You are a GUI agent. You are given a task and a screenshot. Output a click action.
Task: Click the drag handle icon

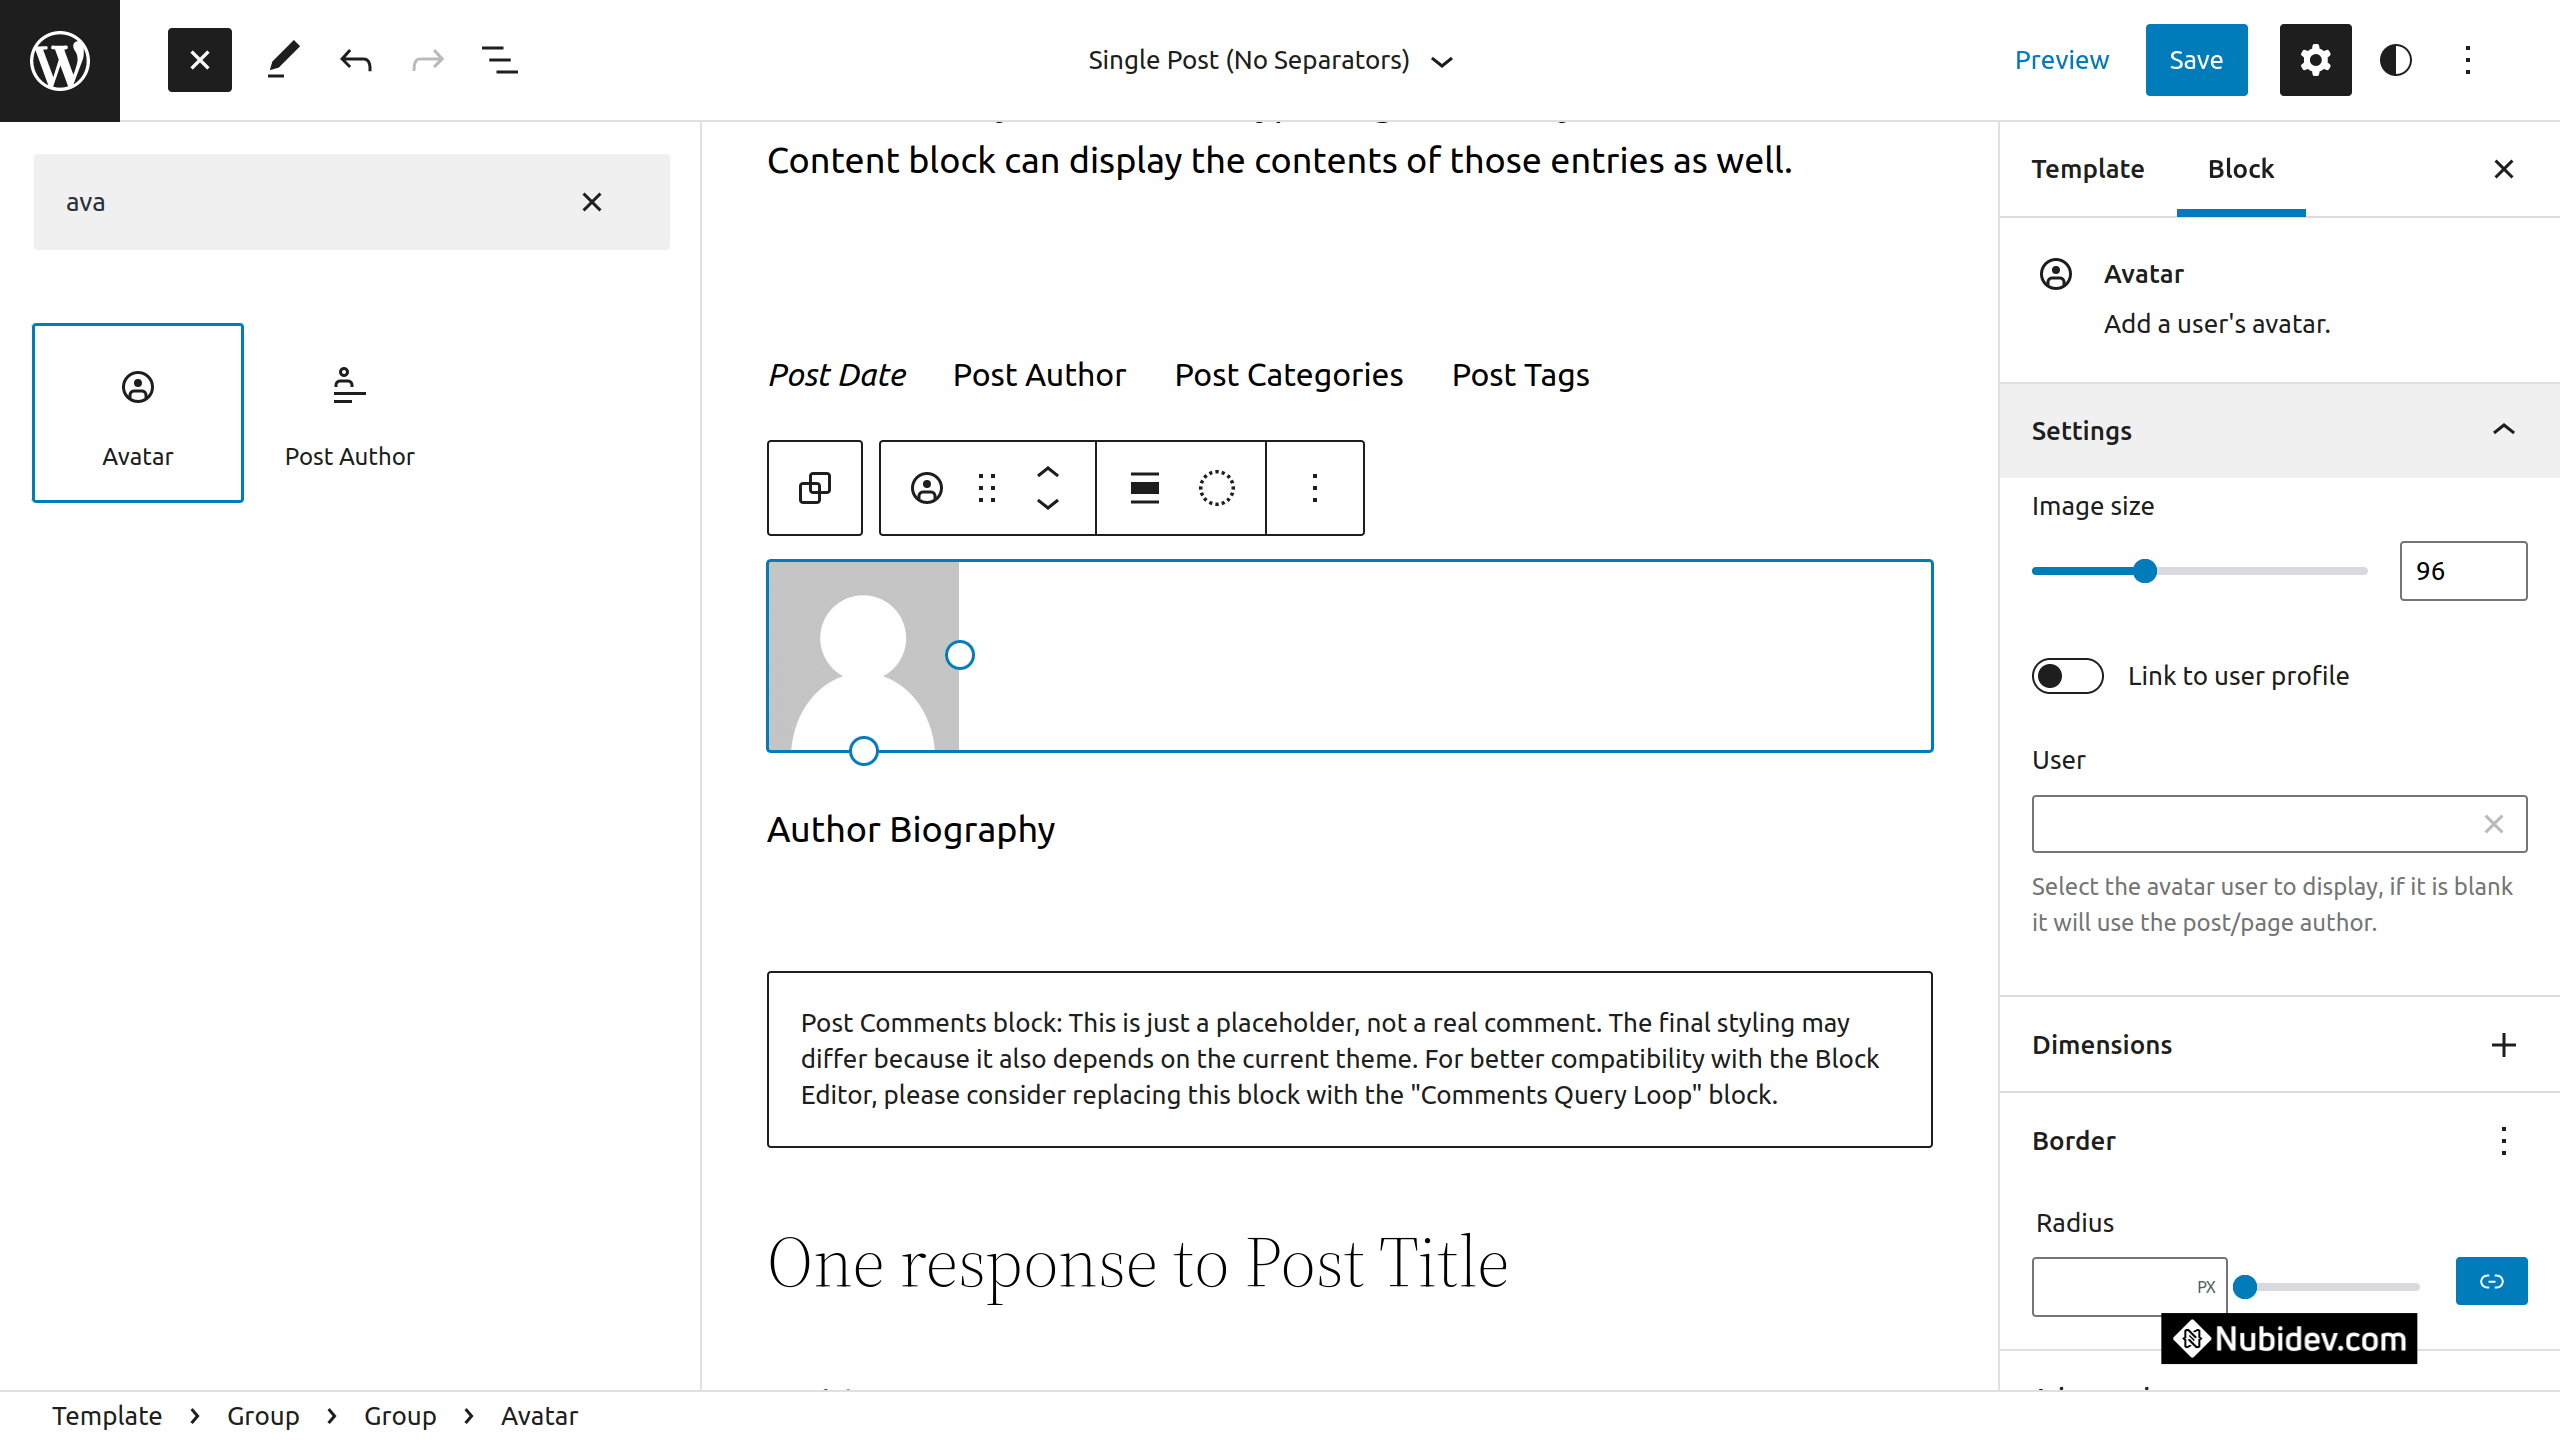pos(987,488)
